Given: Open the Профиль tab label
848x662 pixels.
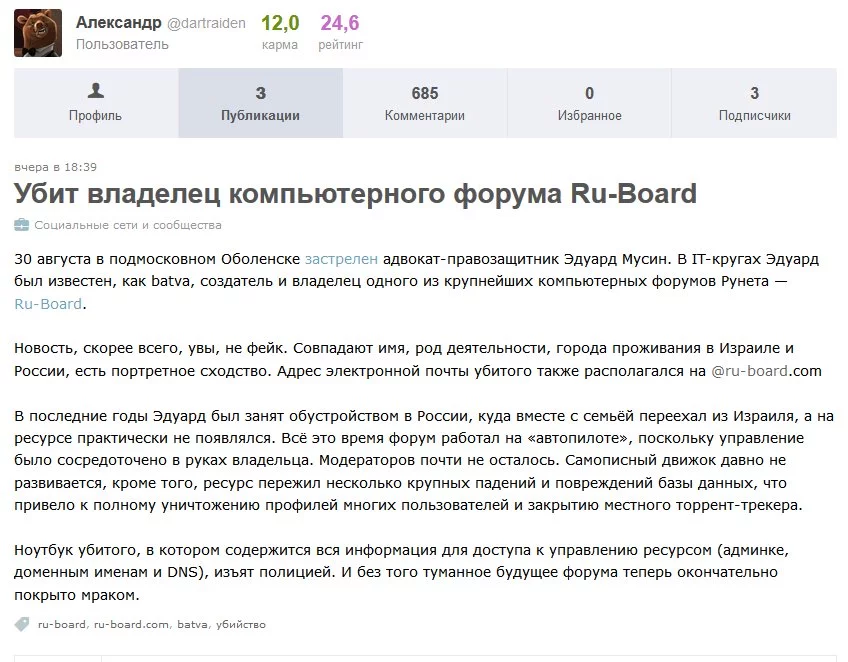Looking at the screenshot, I should (x=95, y=116).
